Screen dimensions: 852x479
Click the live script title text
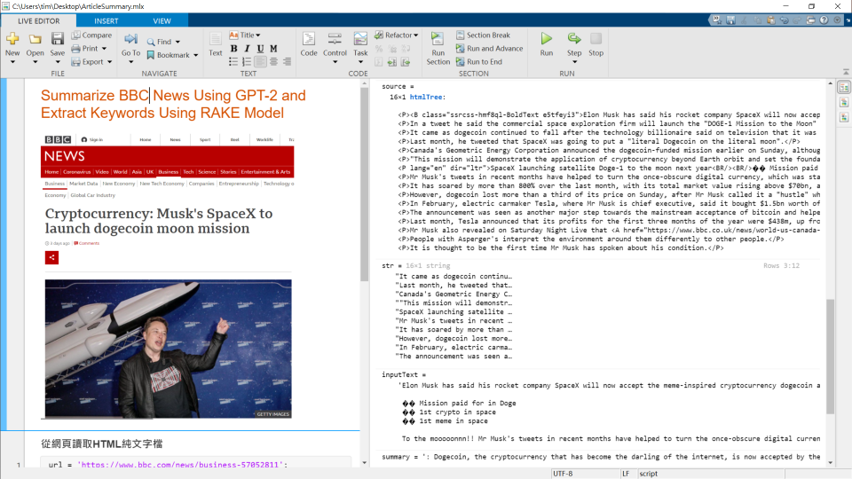pos(173,104)
